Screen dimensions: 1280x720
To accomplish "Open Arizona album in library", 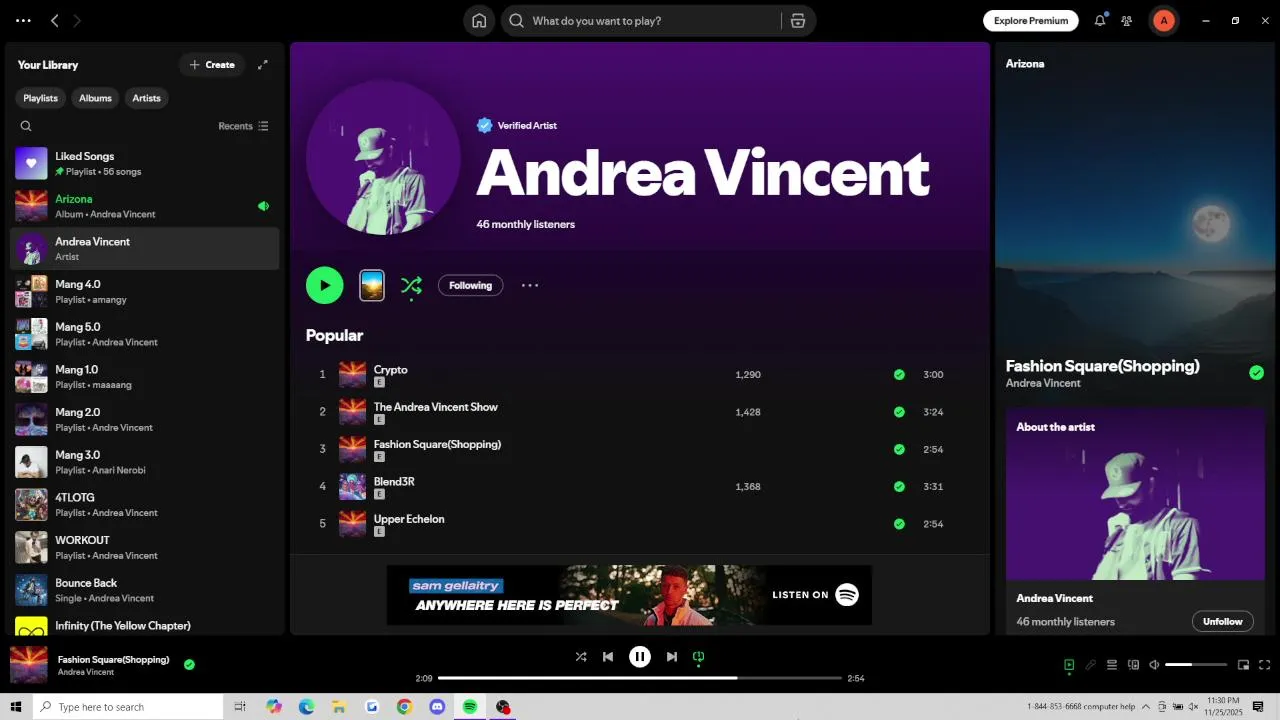I will point(145,206).
